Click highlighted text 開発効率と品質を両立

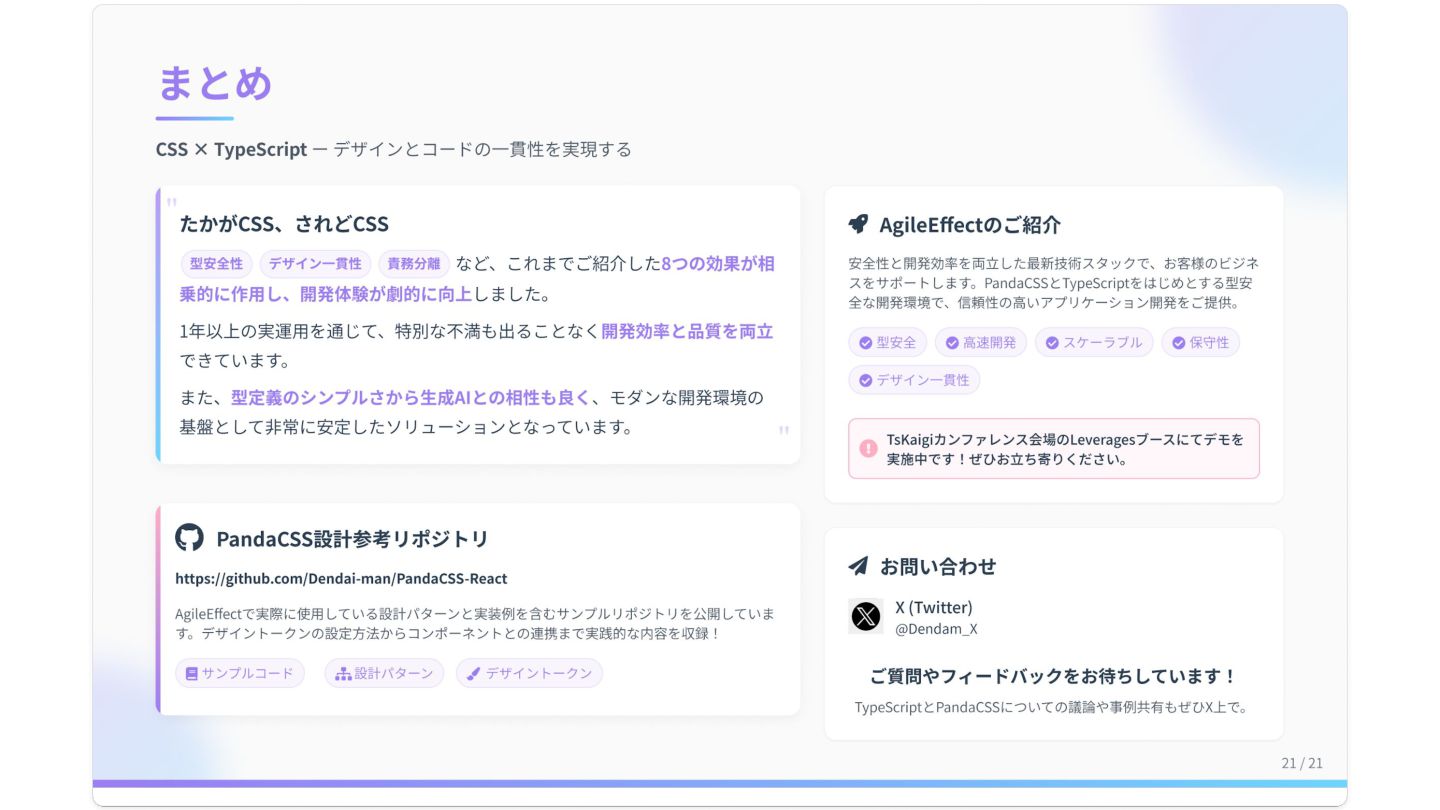[687, 331]
